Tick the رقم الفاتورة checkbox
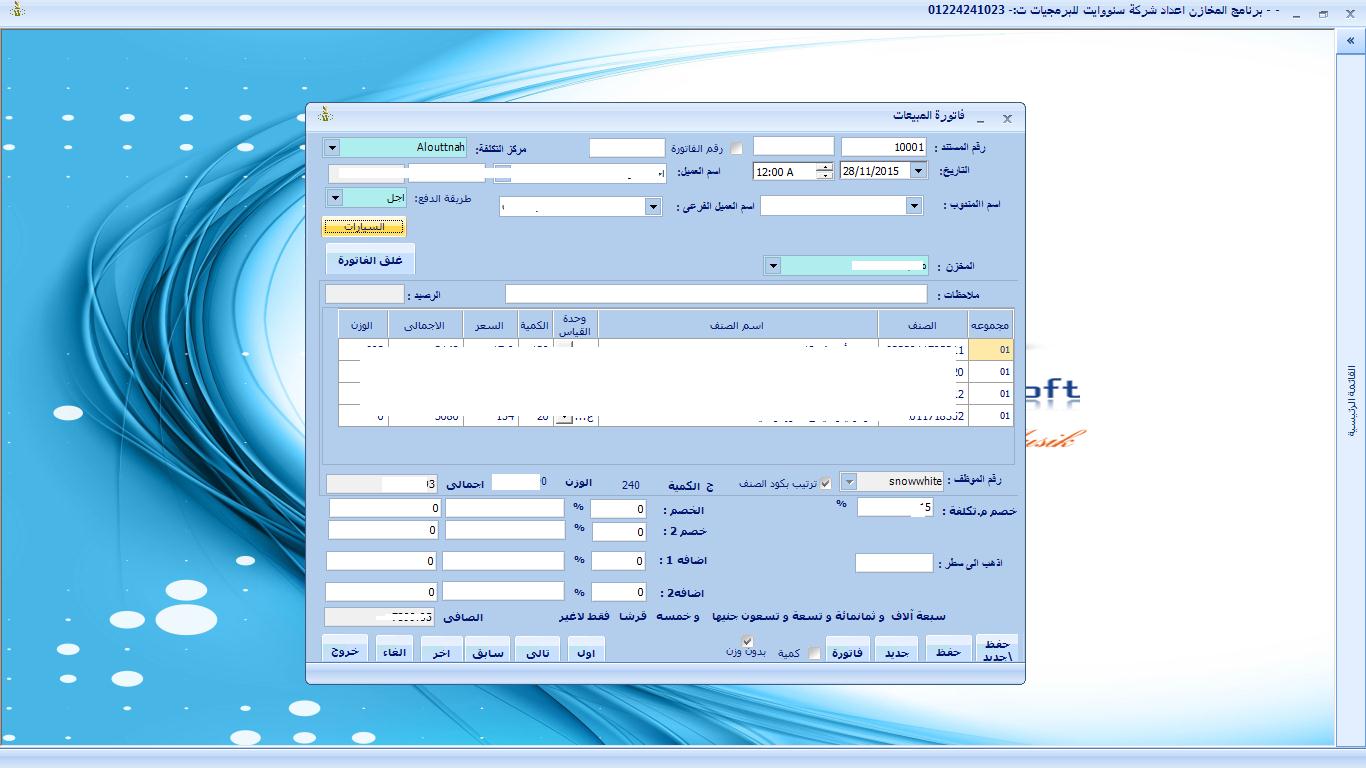Image resolution: width=1366 pixels, height=768 pixels. pyautogui.click(x=736, y=148)
